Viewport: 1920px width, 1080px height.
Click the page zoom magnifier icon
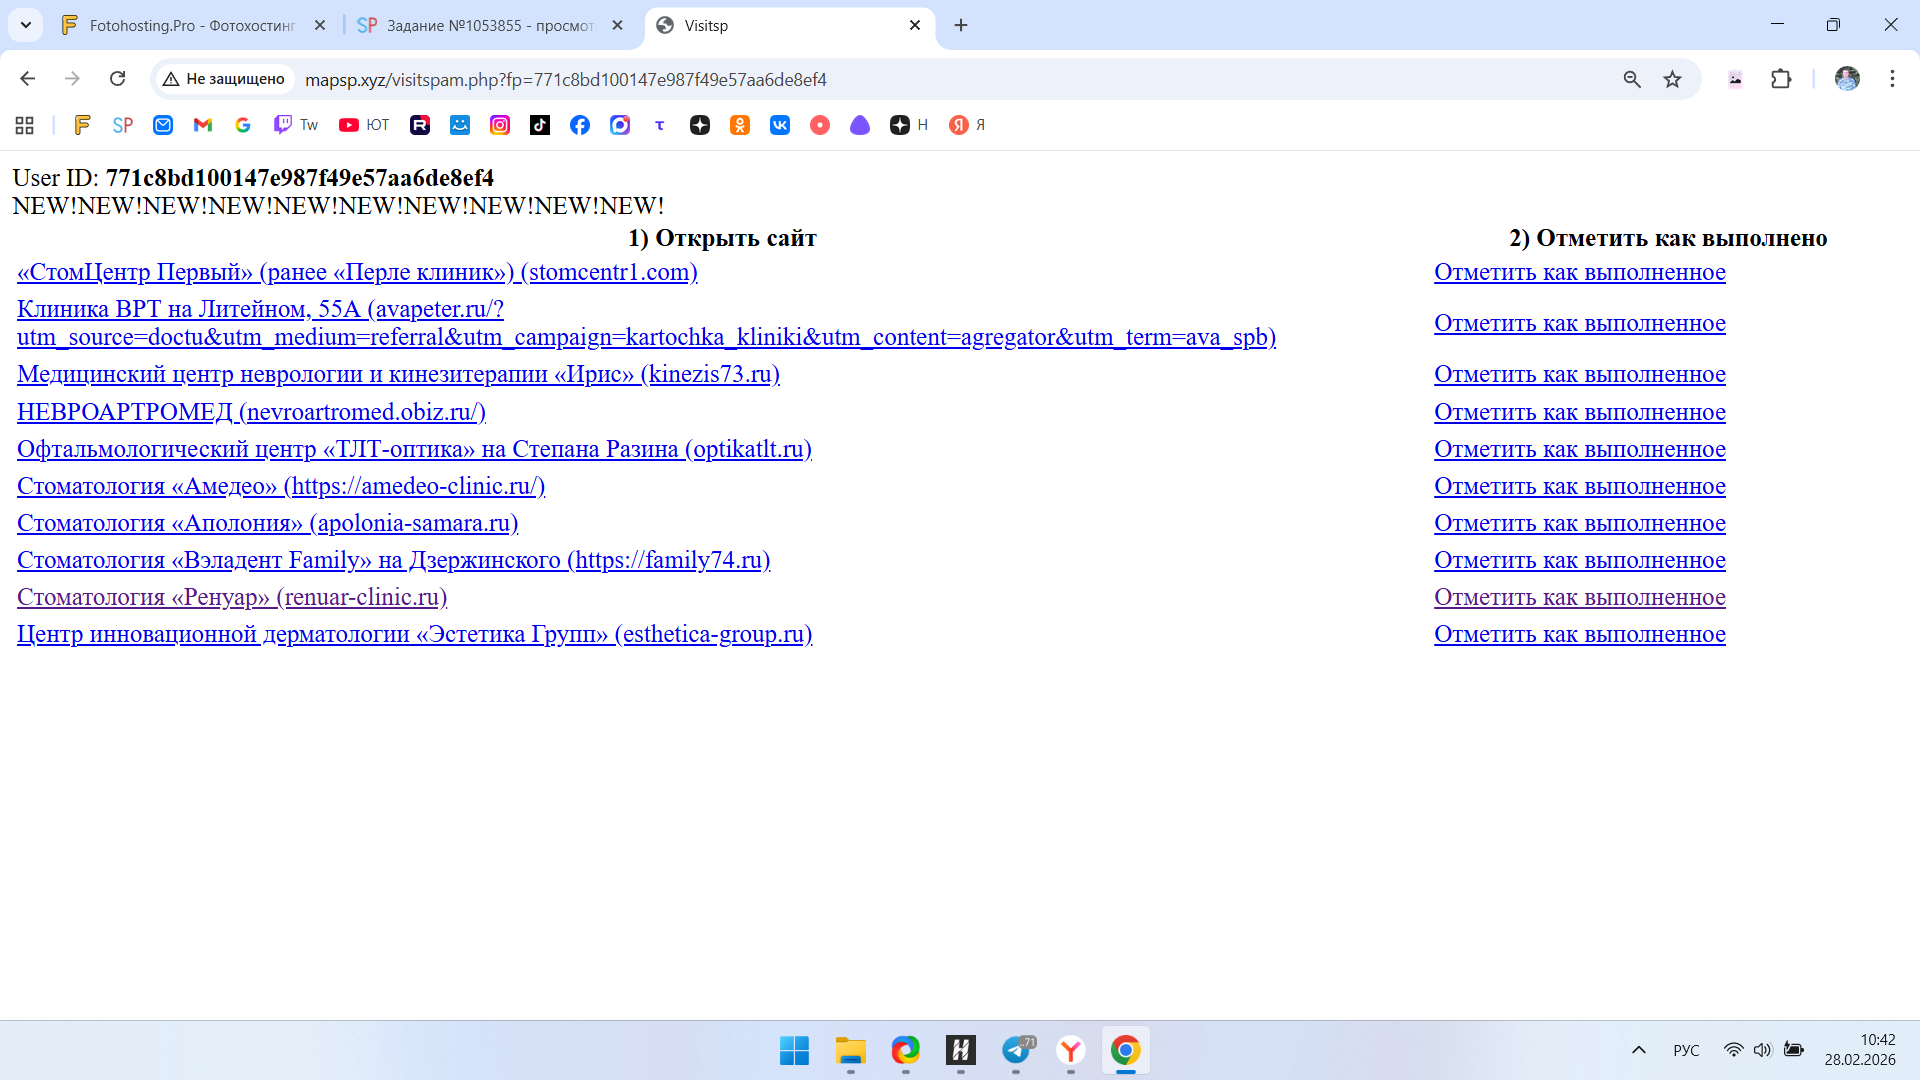1632,79
